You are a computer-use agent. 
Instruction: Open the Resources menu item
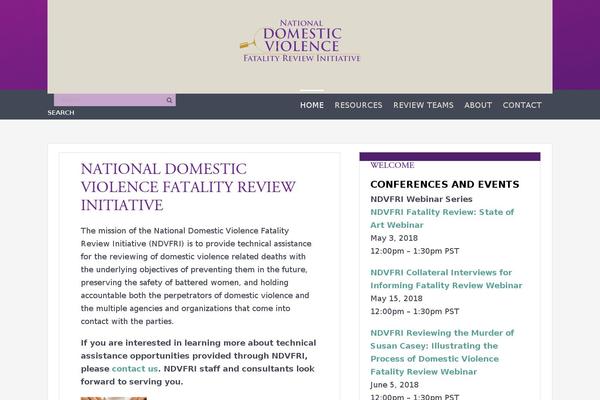[358, 105]
